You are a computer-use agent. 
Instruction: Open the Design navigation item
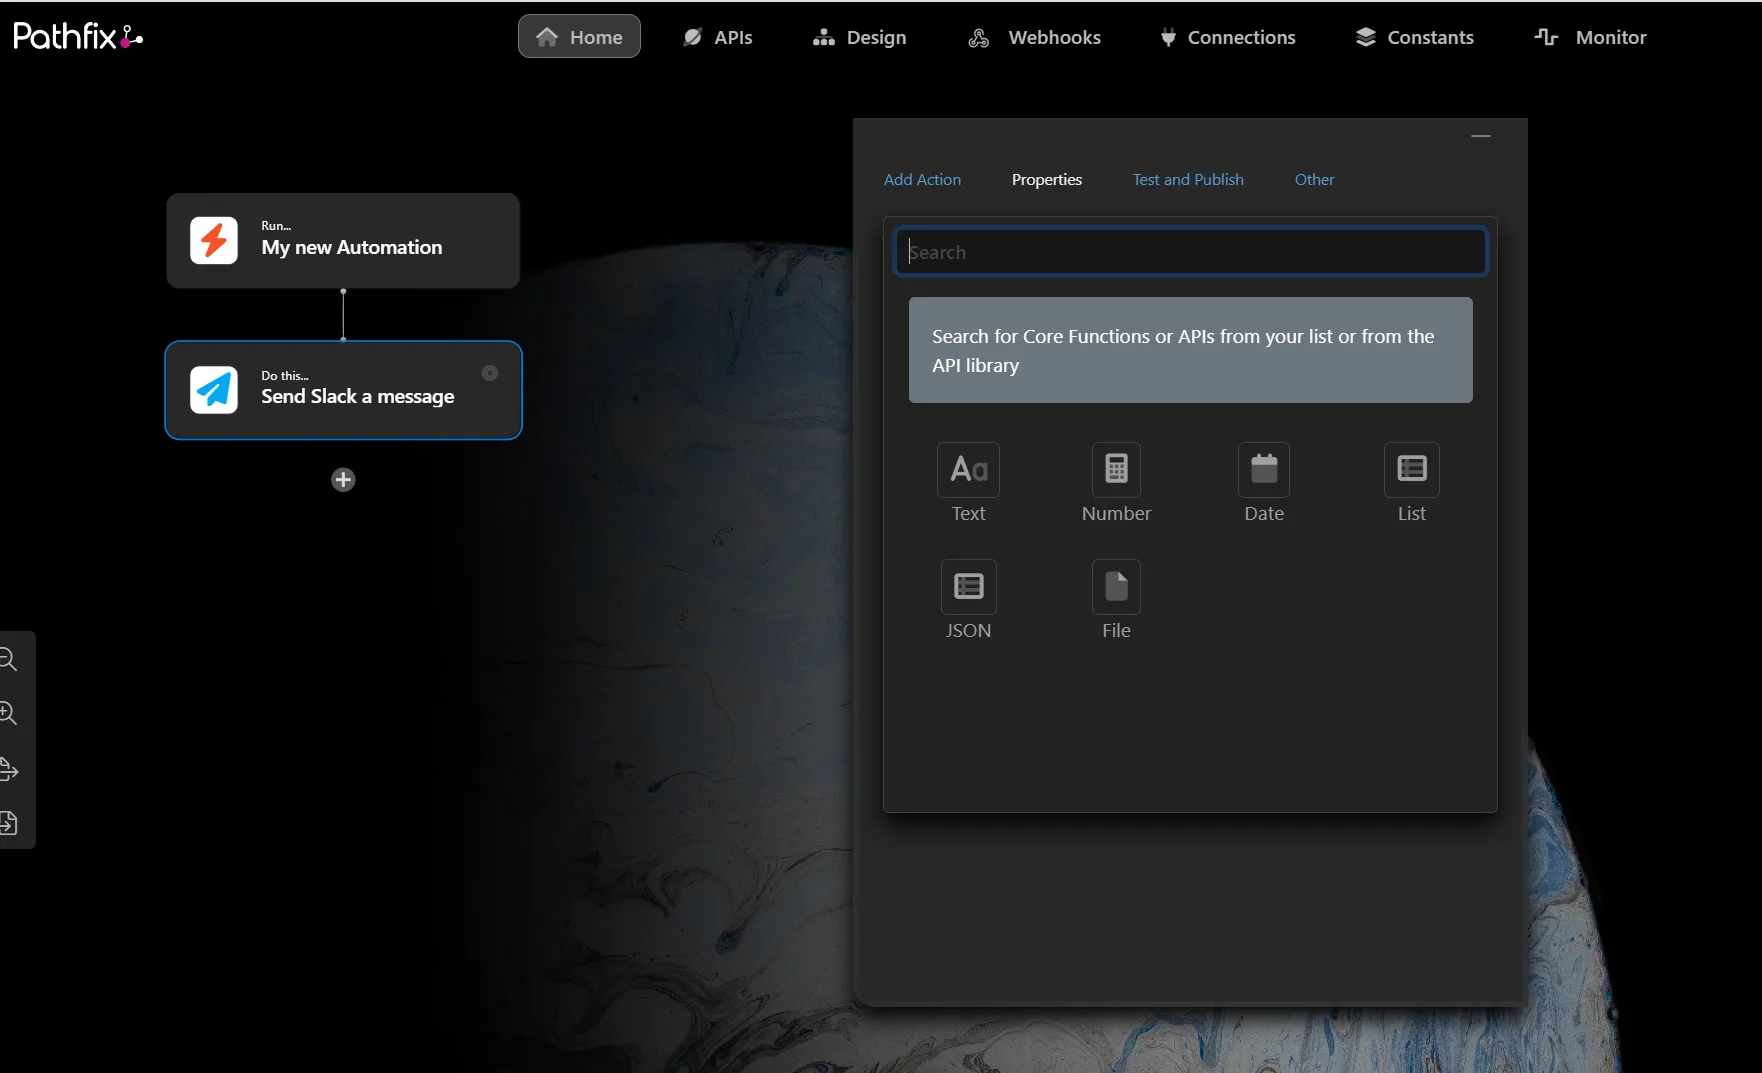860,37
